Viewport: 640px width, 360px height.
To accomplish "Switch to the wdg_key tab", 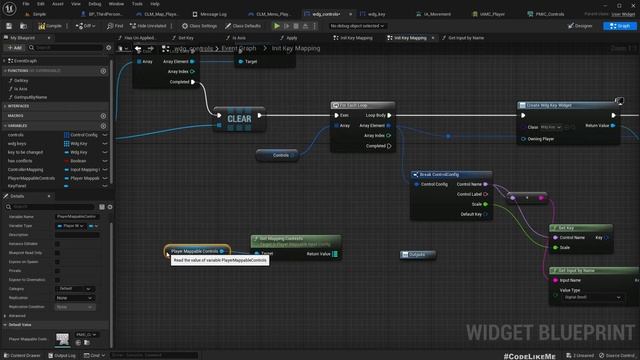I will (x=373, y=14).
